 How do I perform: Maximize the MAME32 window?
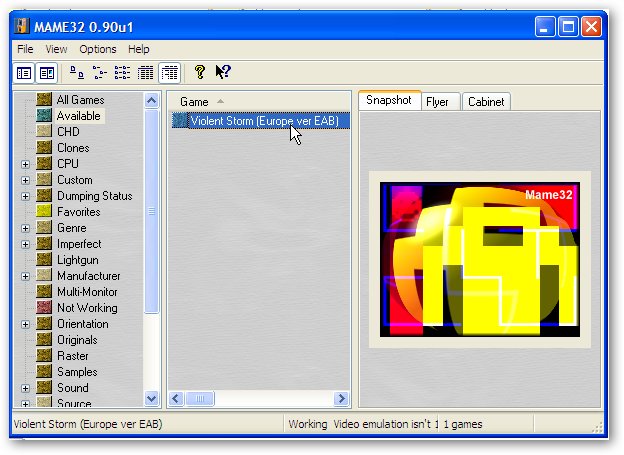click(568, 27)
